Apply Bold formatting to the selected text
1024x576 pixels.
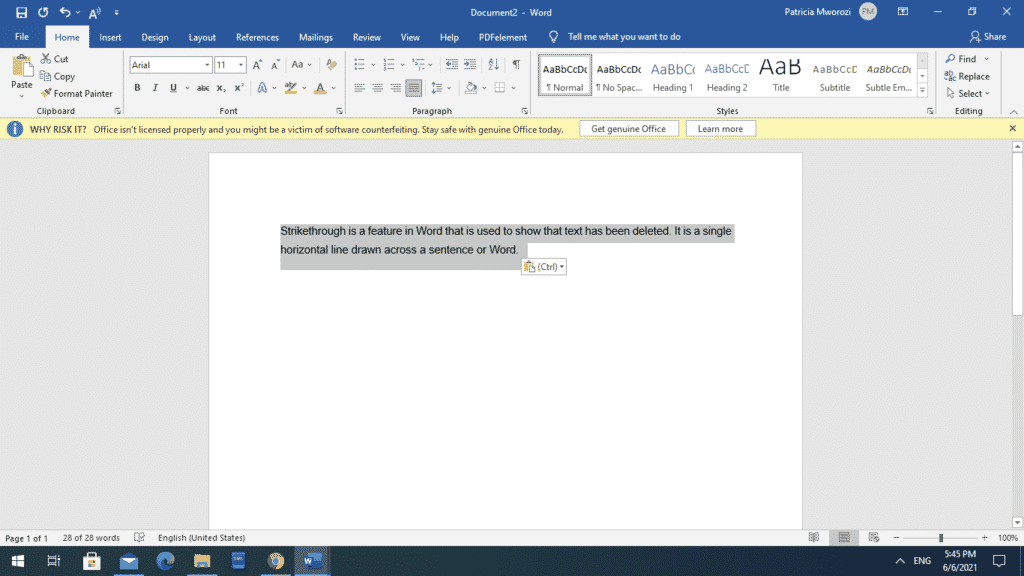coord(138,88)
